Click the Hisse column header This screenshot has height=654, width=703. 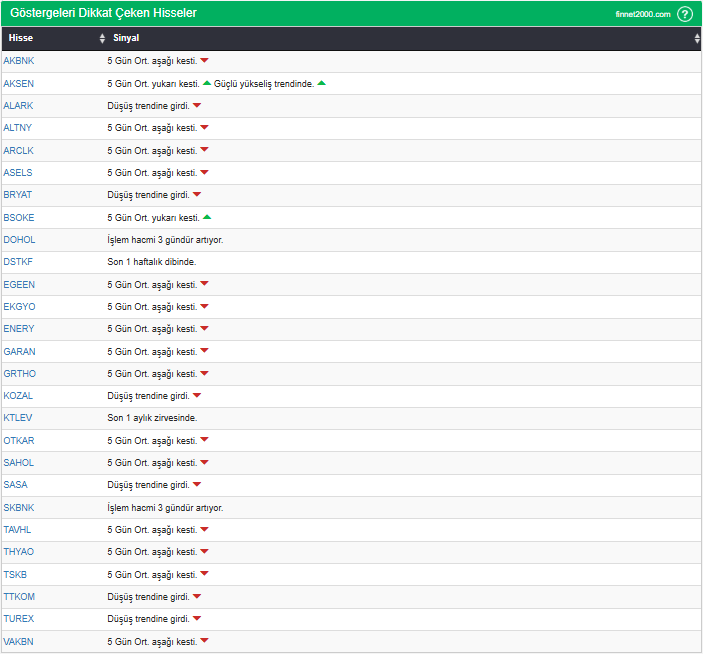pyautogui.click(x=21, y=38)
